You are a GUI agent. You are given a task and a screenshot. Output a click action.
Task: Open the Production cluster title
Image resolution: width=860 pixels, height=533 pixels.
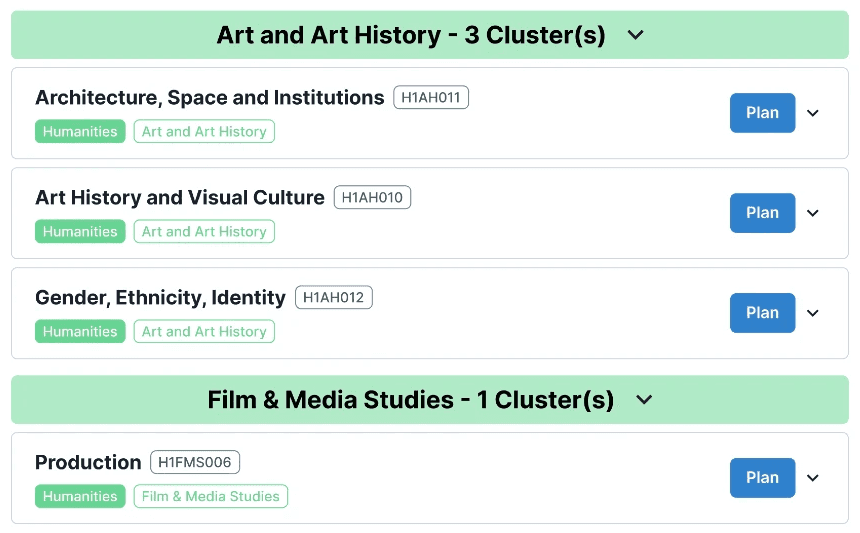(88, 462)
